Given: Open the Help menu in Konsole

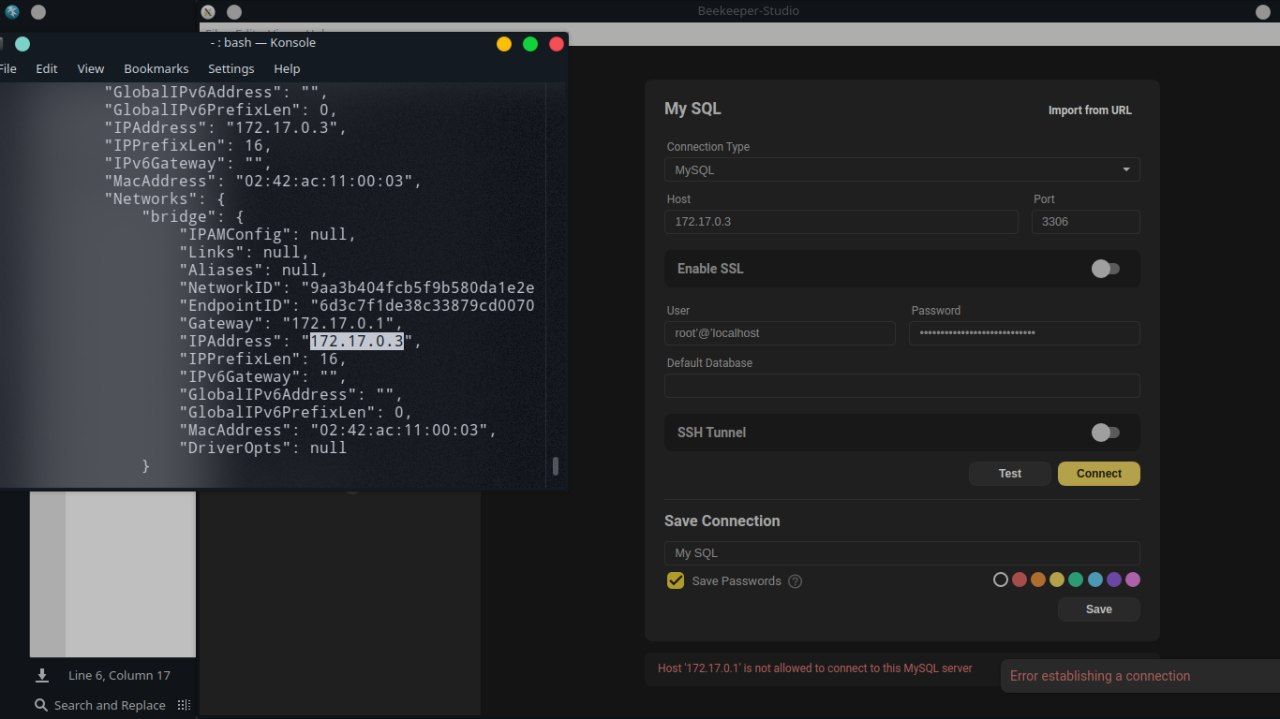Looking at the screenshot, I should 287,69.
